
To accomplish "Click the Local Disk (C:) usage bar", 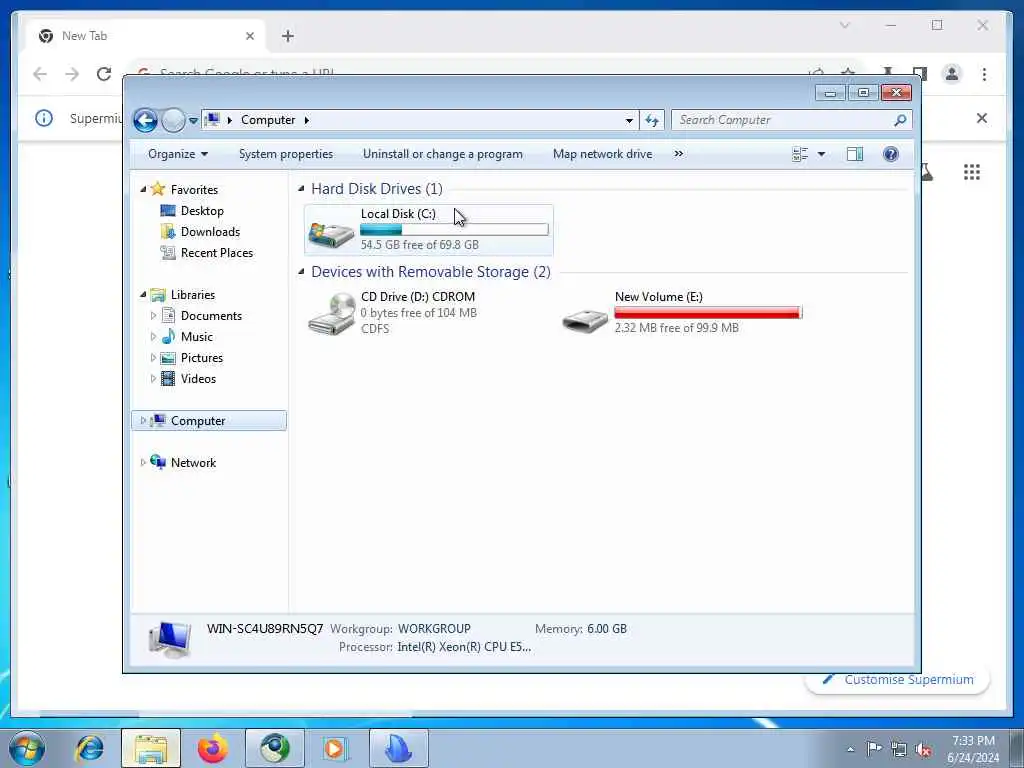I will coord(454,229).
